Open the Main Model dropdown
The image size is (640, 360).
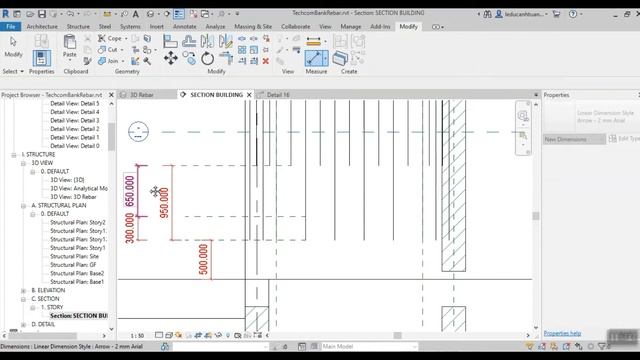[369, 347]
